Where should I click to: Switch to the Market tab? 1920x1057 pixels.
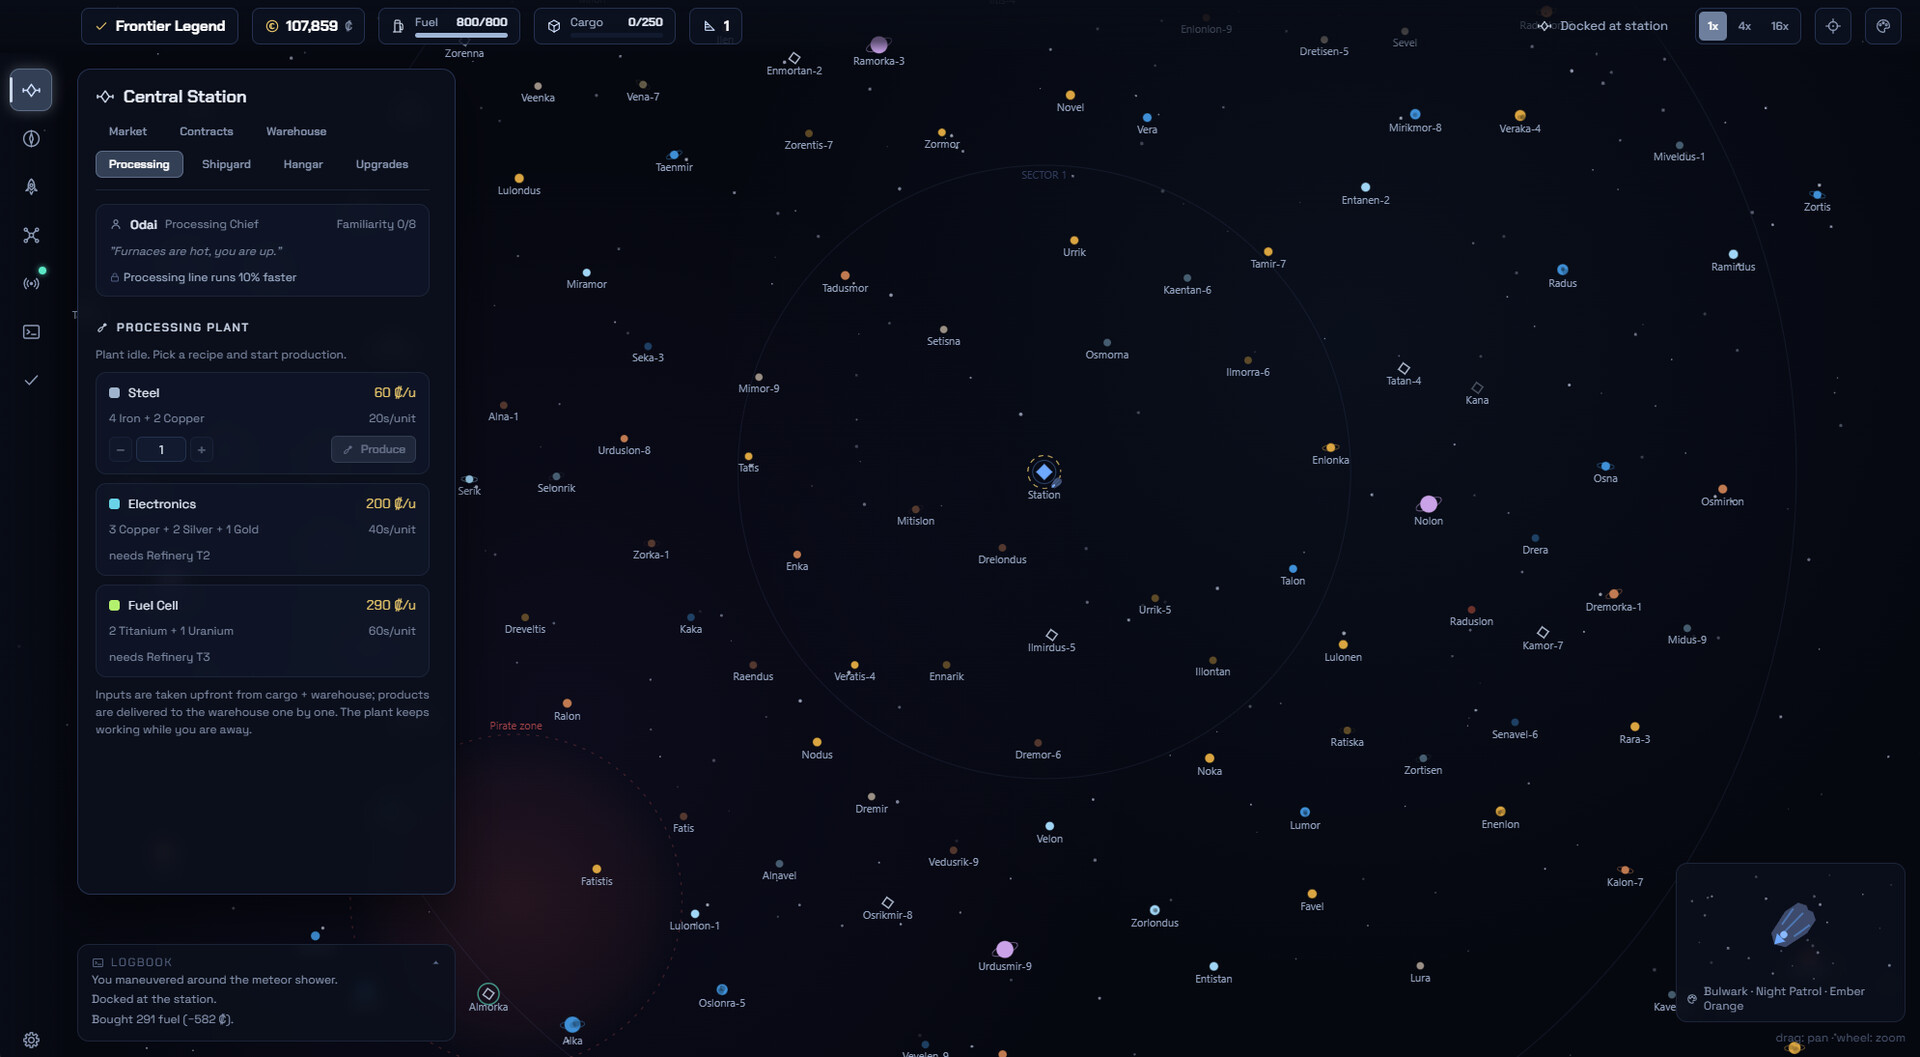[128, 131]
